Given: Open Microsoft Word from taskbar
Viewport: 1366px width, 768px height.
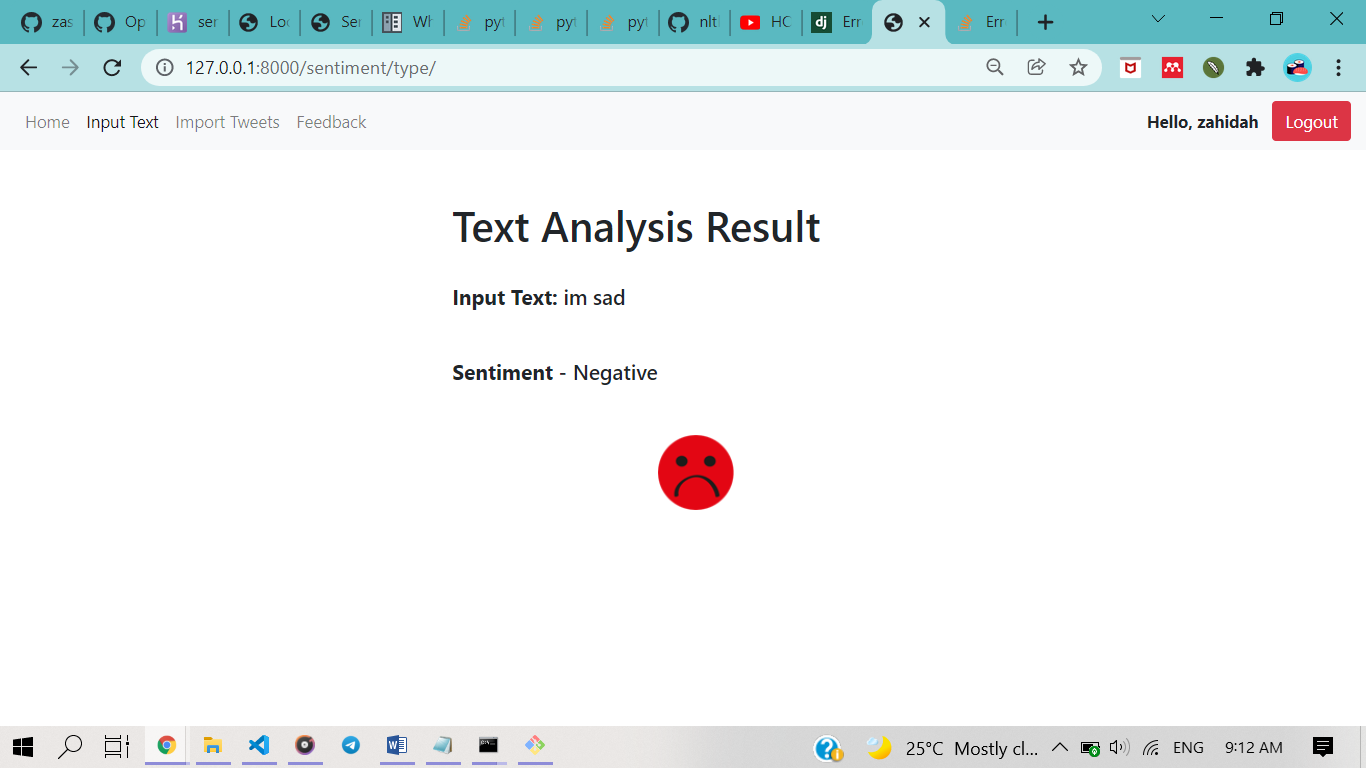Looking at the screenshot, I should (397, 746).
